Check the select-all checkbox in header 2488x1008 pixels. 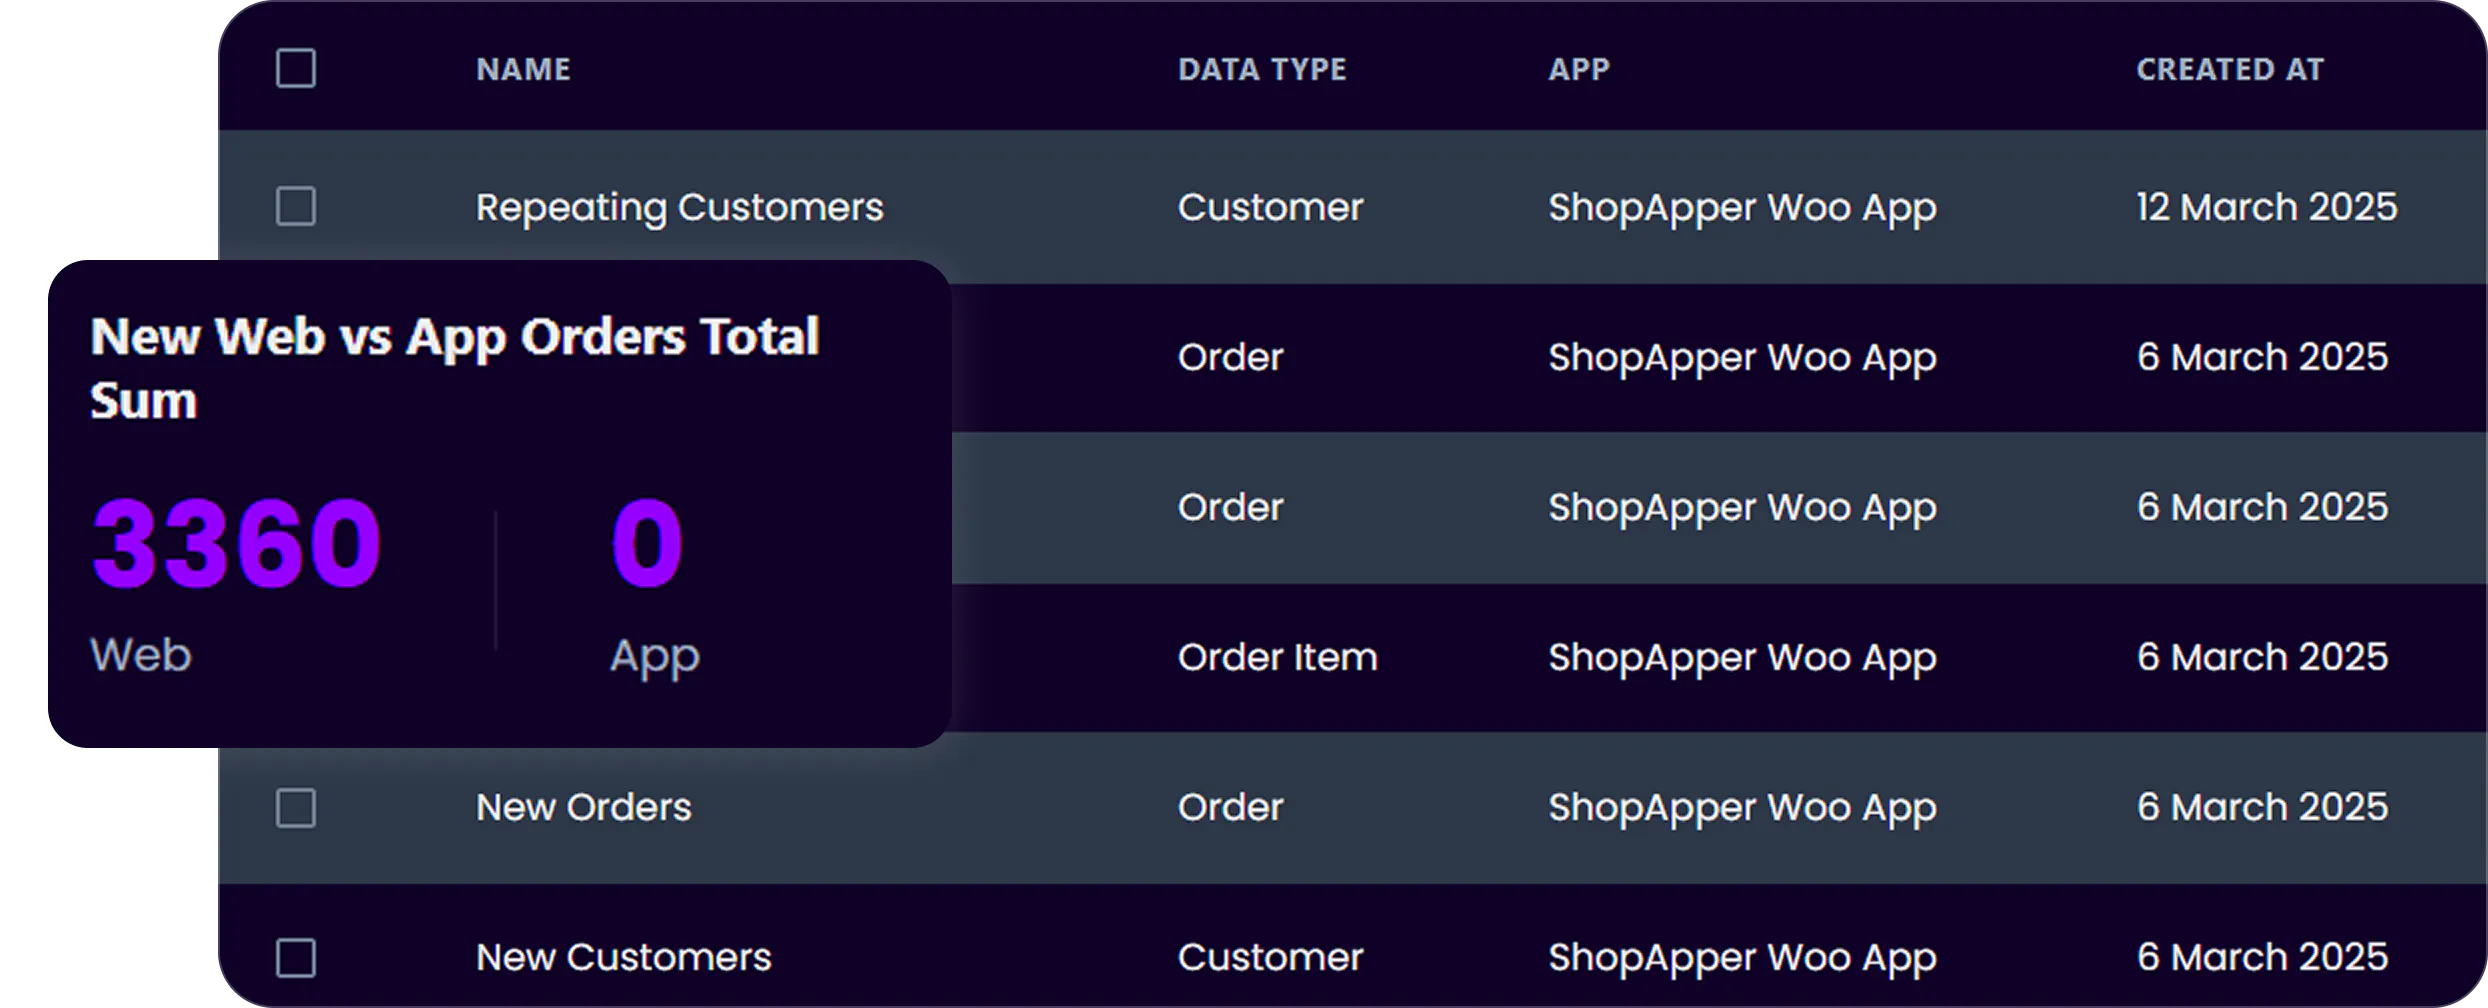coord(296,68)
